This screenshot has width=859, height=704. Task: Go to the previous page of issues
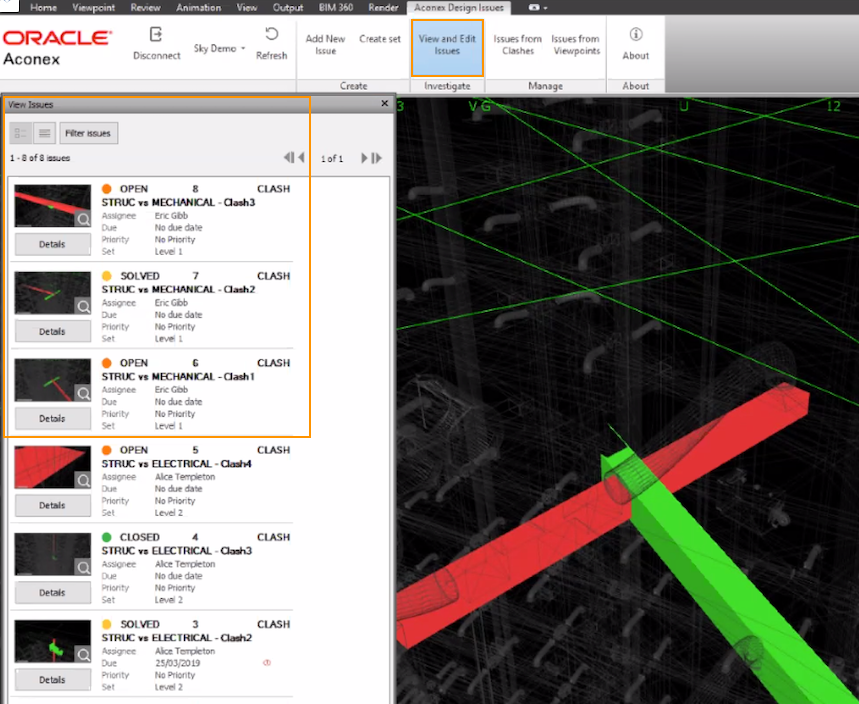(301, 158)
